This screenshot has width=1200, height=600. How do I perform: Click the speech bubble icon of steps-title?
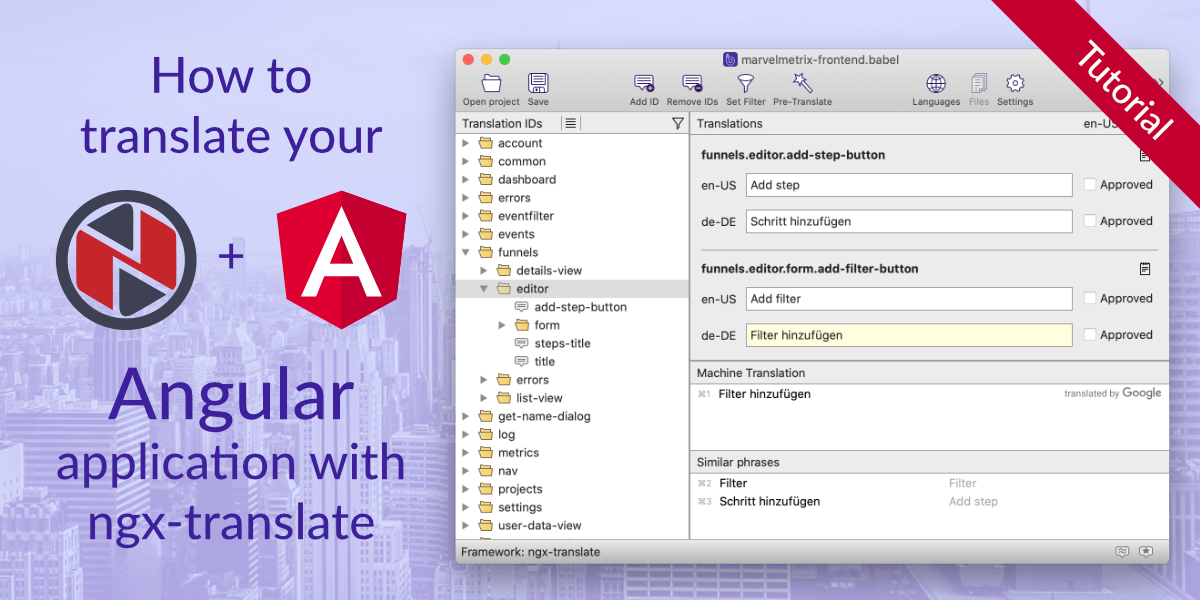coord(521,343)
